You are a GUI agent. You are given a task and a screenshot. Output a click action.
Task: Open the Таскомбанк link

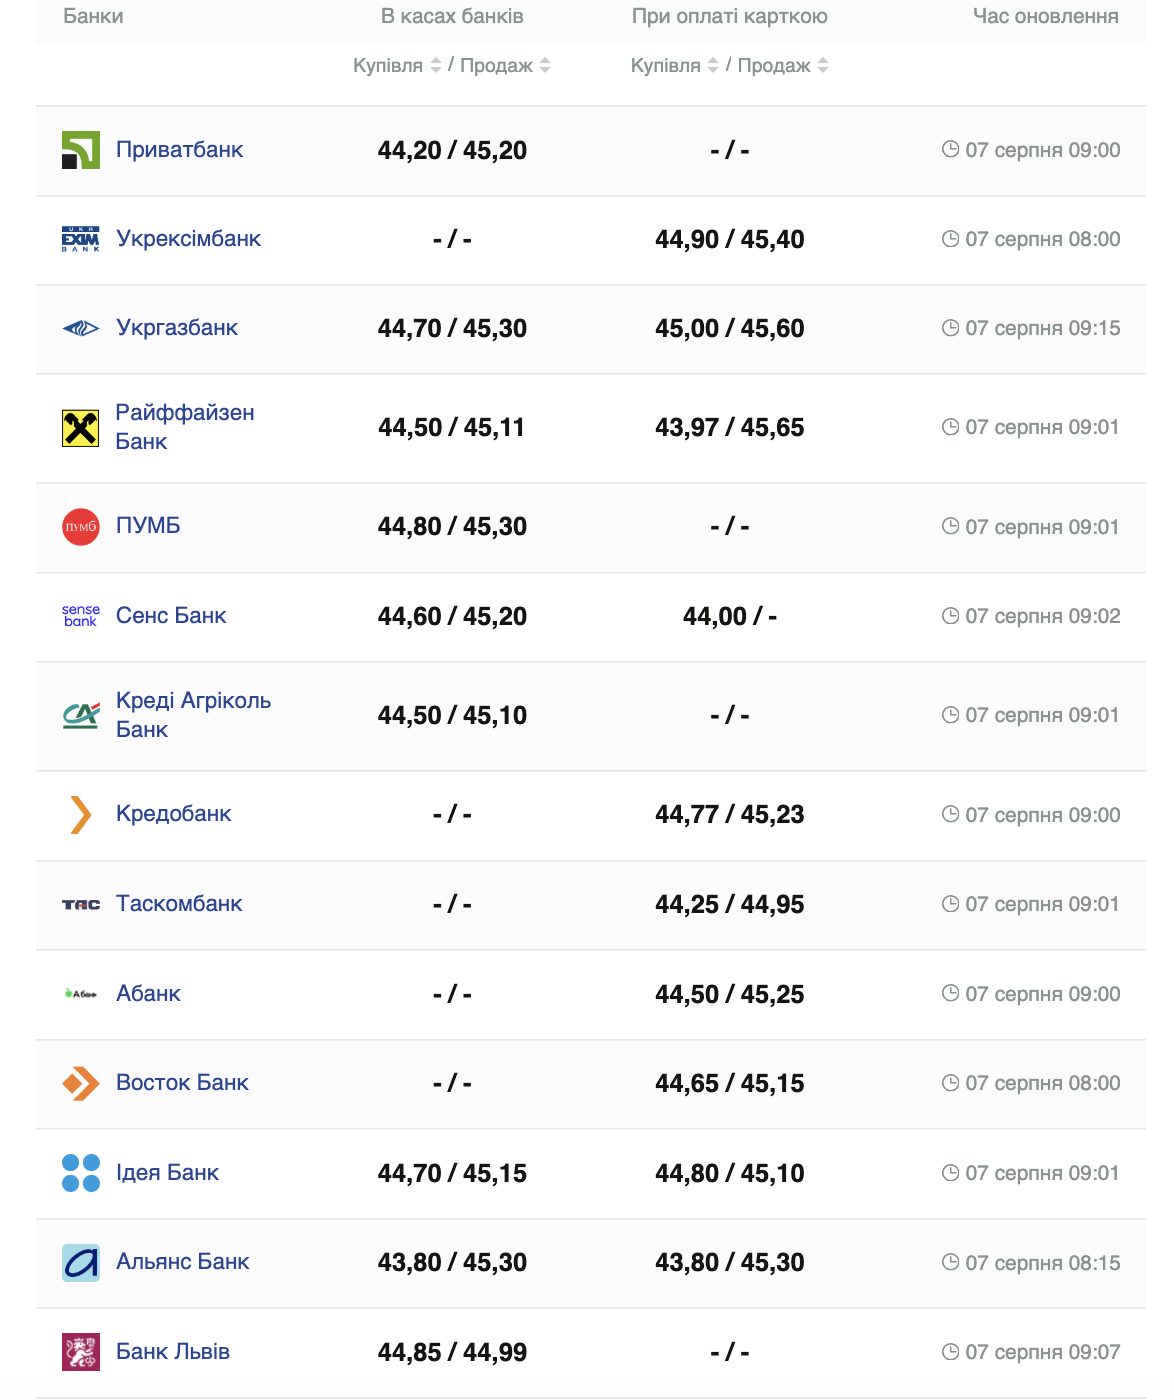(179, 904)
